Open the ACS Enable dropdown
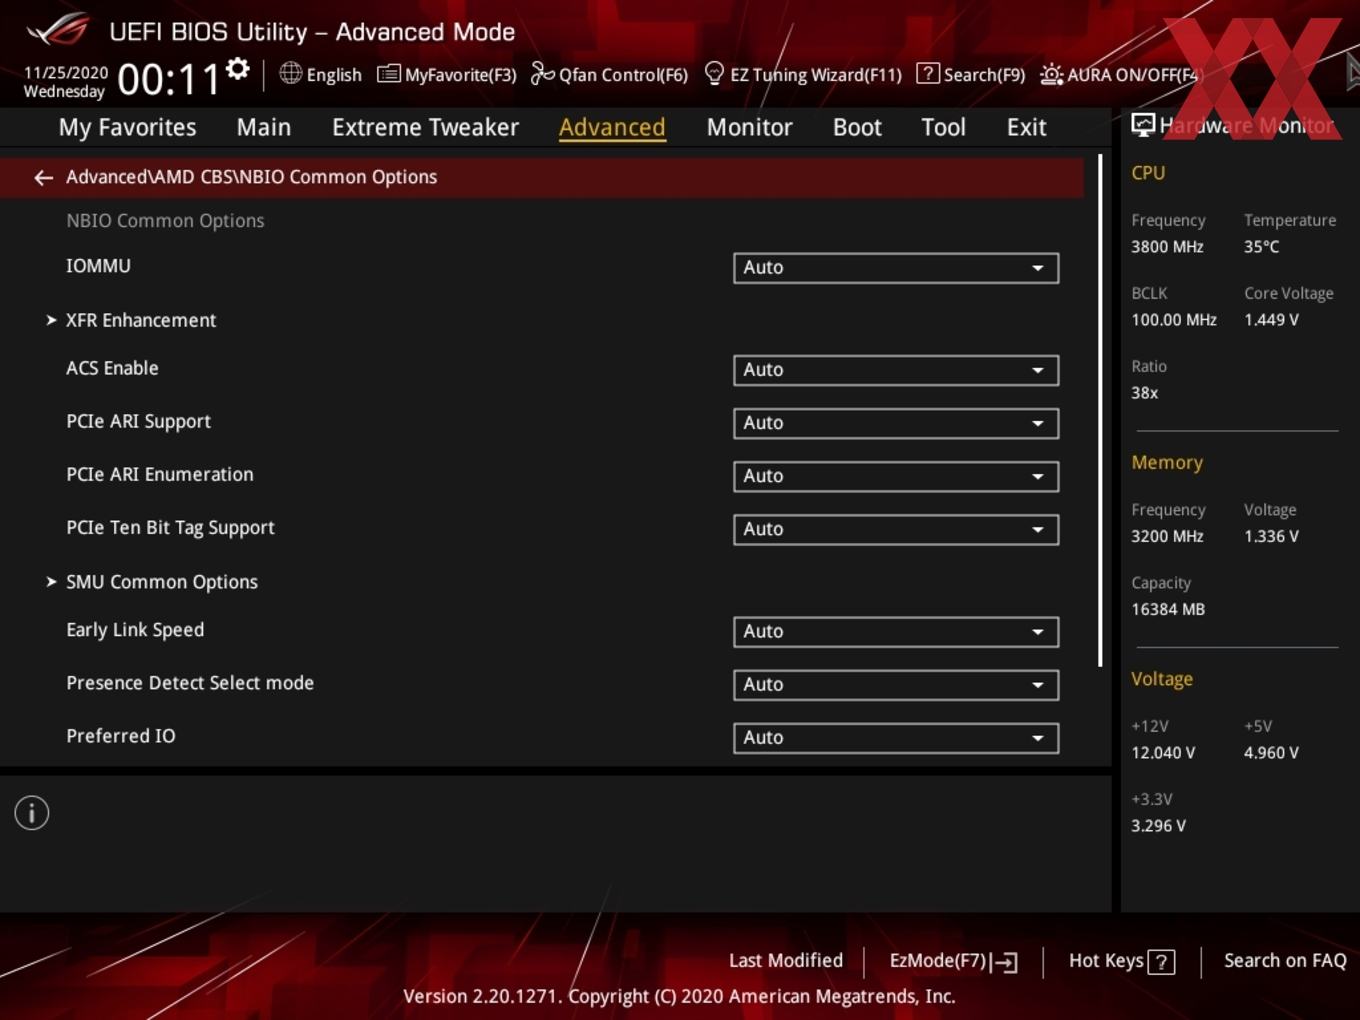Viewport: 1360px width, 1020px height. coord(896,370)
